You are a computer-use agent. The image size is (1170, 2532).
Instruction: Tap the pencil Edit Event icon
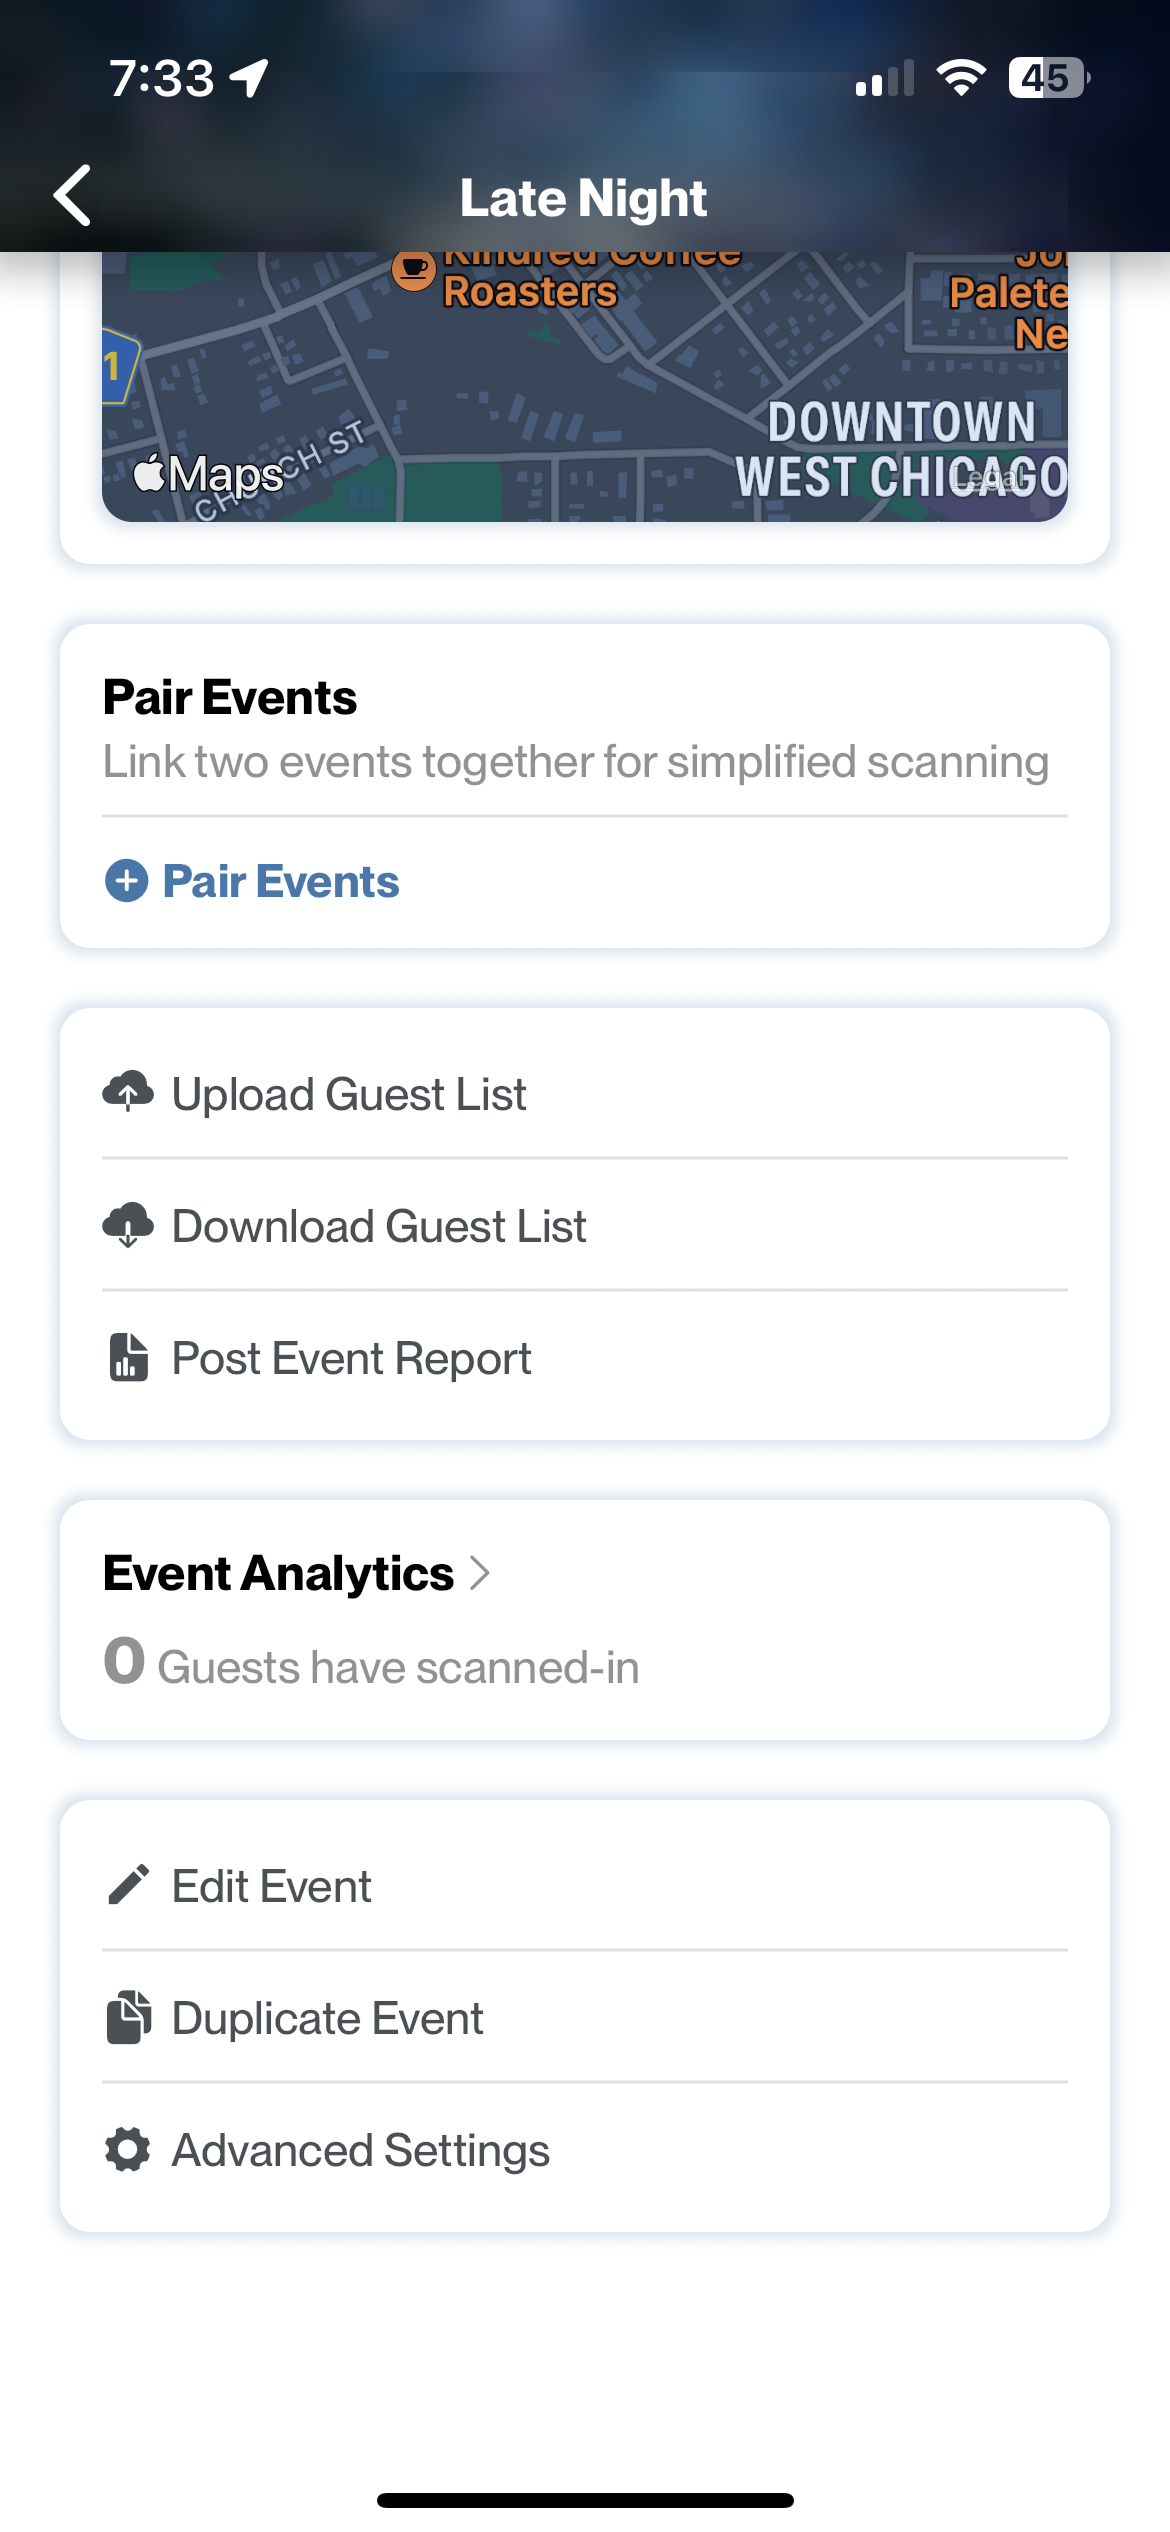128,1885
